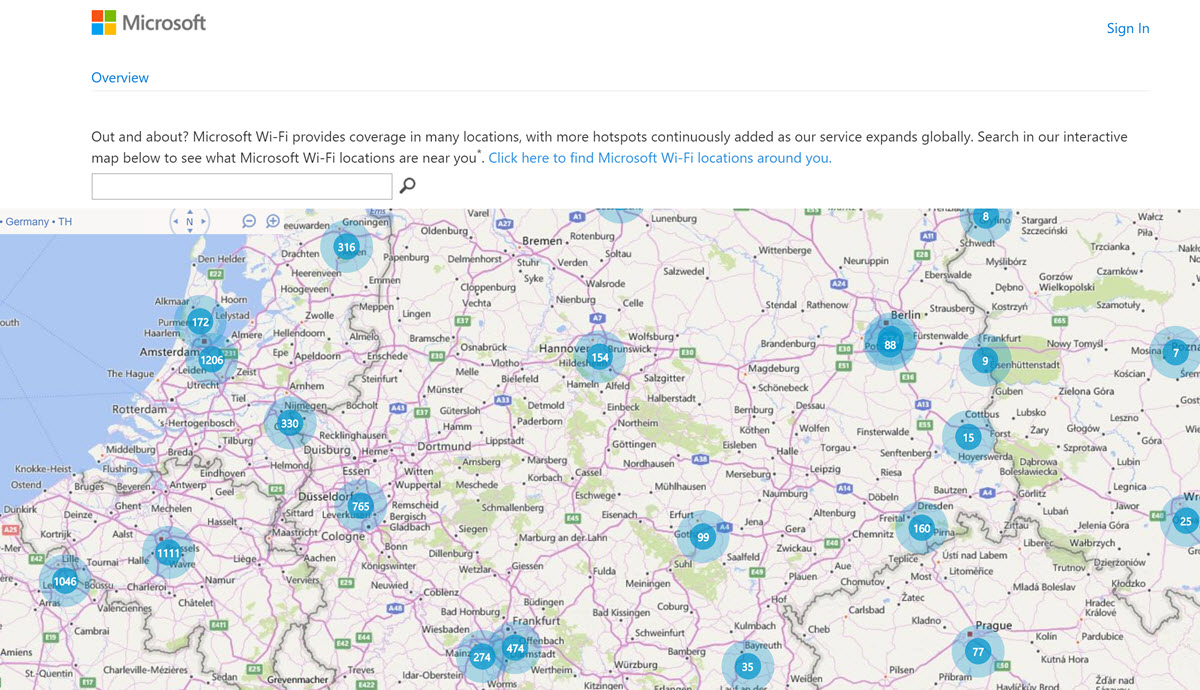Click the Microsoft logo
1200x690 pixels.
pos(148,22)
